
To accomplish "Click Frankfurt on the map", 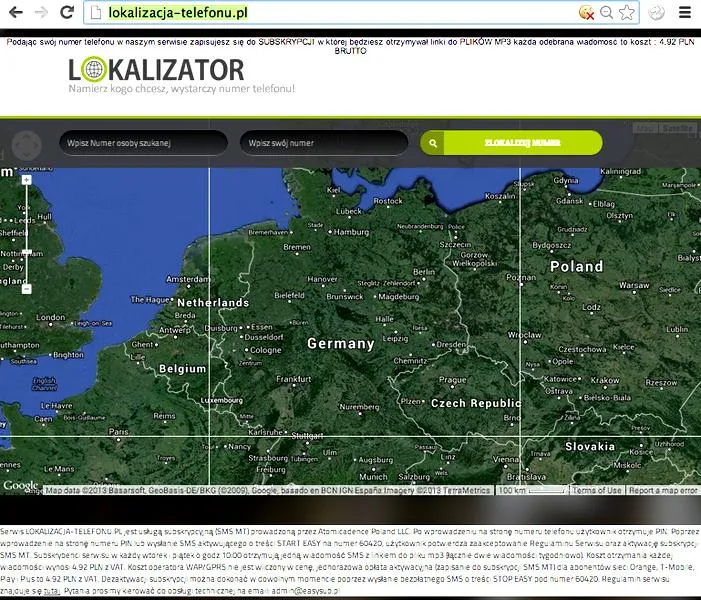I will [x=294, y=379].
